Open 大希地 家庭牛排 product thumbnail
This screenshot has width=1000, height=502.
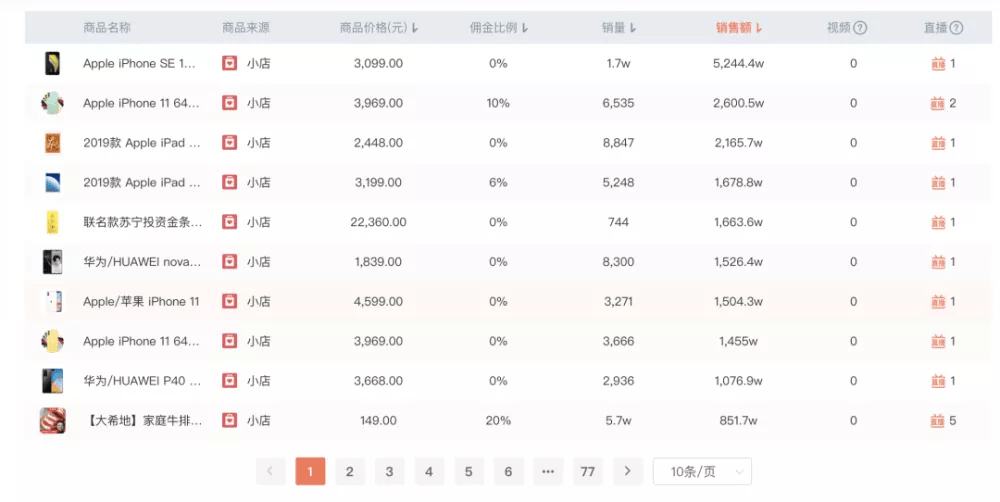coord(52,420)
